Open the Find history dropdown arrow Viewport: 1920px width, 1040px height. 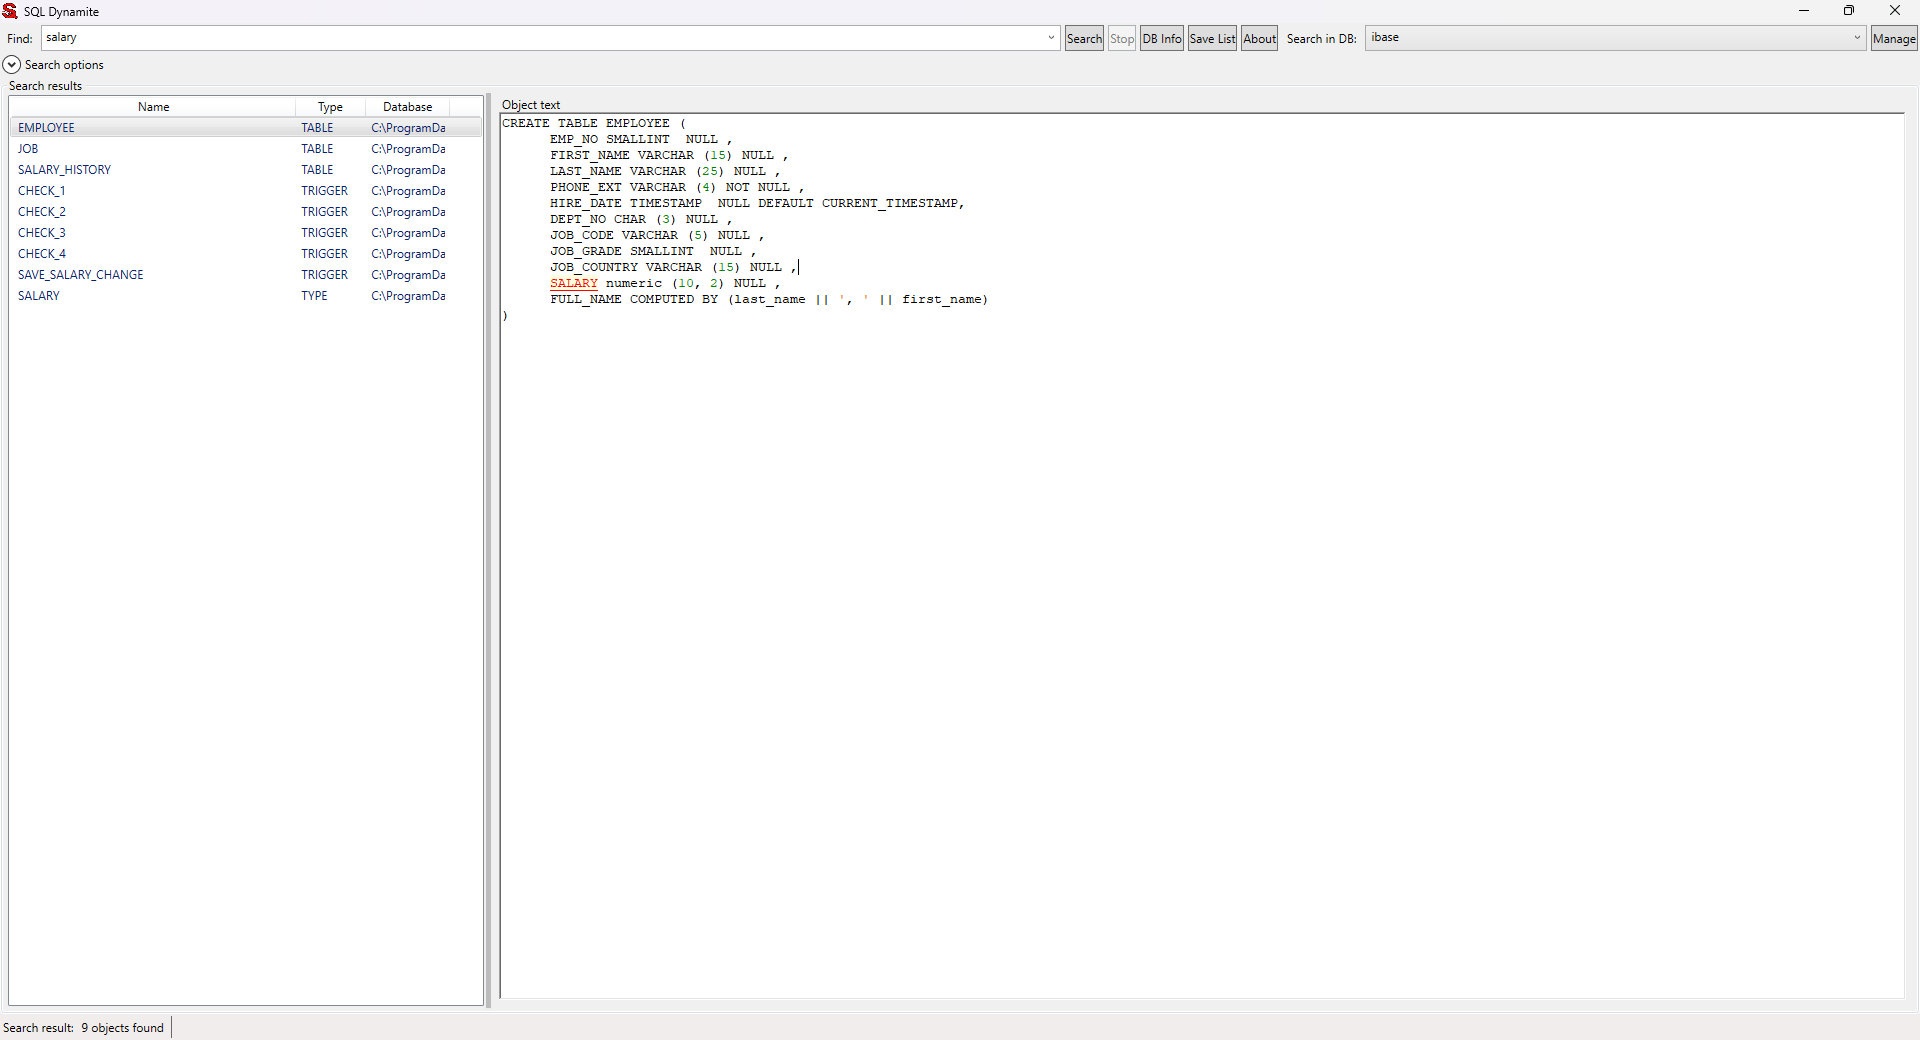(x=1051, y=38)
